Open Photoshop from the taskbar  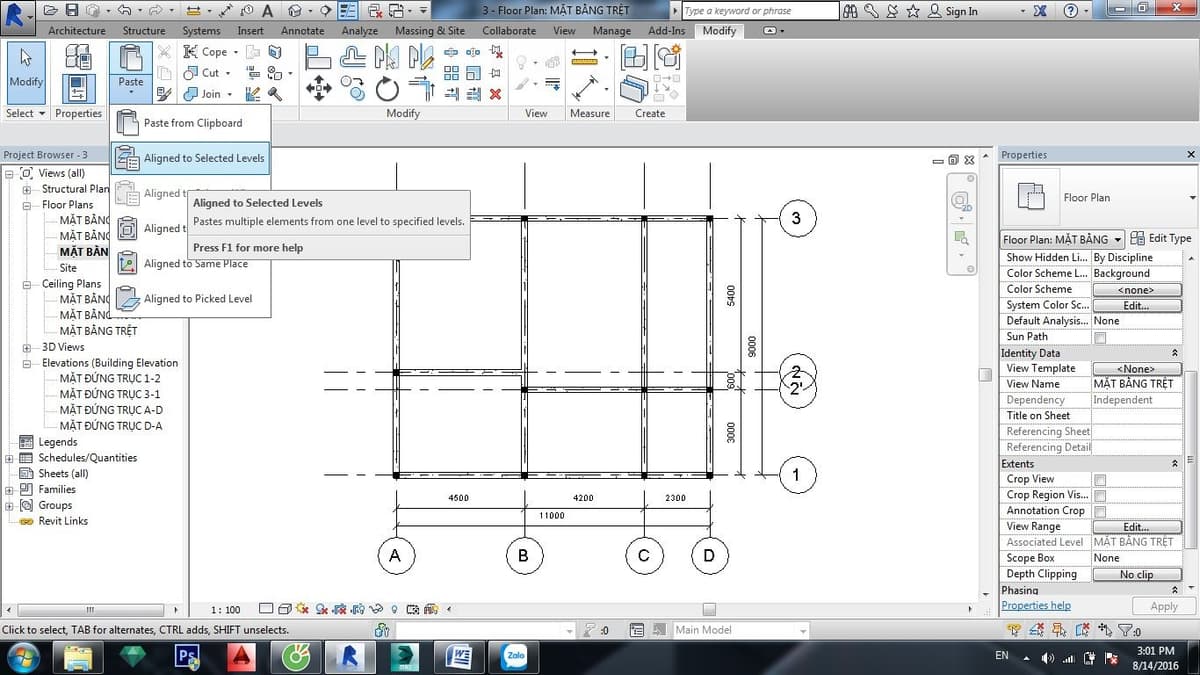point(187,657)
